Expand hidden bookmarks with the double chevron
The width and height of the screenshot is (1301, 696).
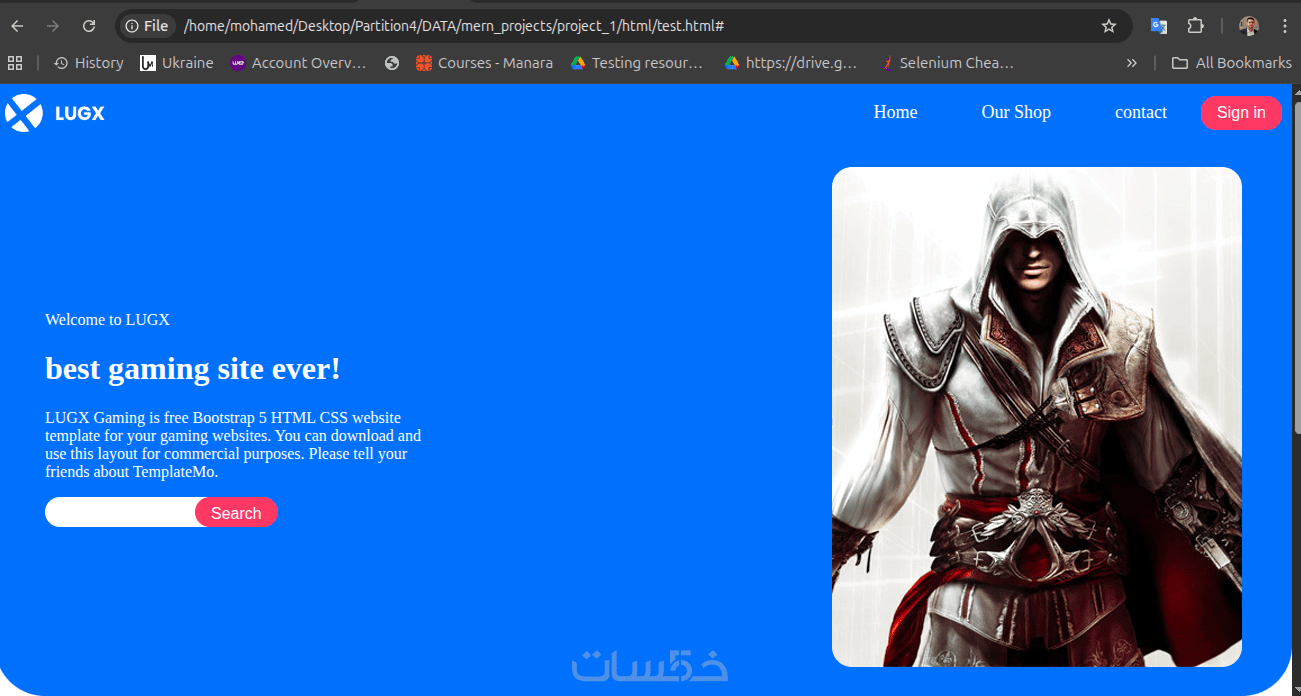[x=1131, y=63]
